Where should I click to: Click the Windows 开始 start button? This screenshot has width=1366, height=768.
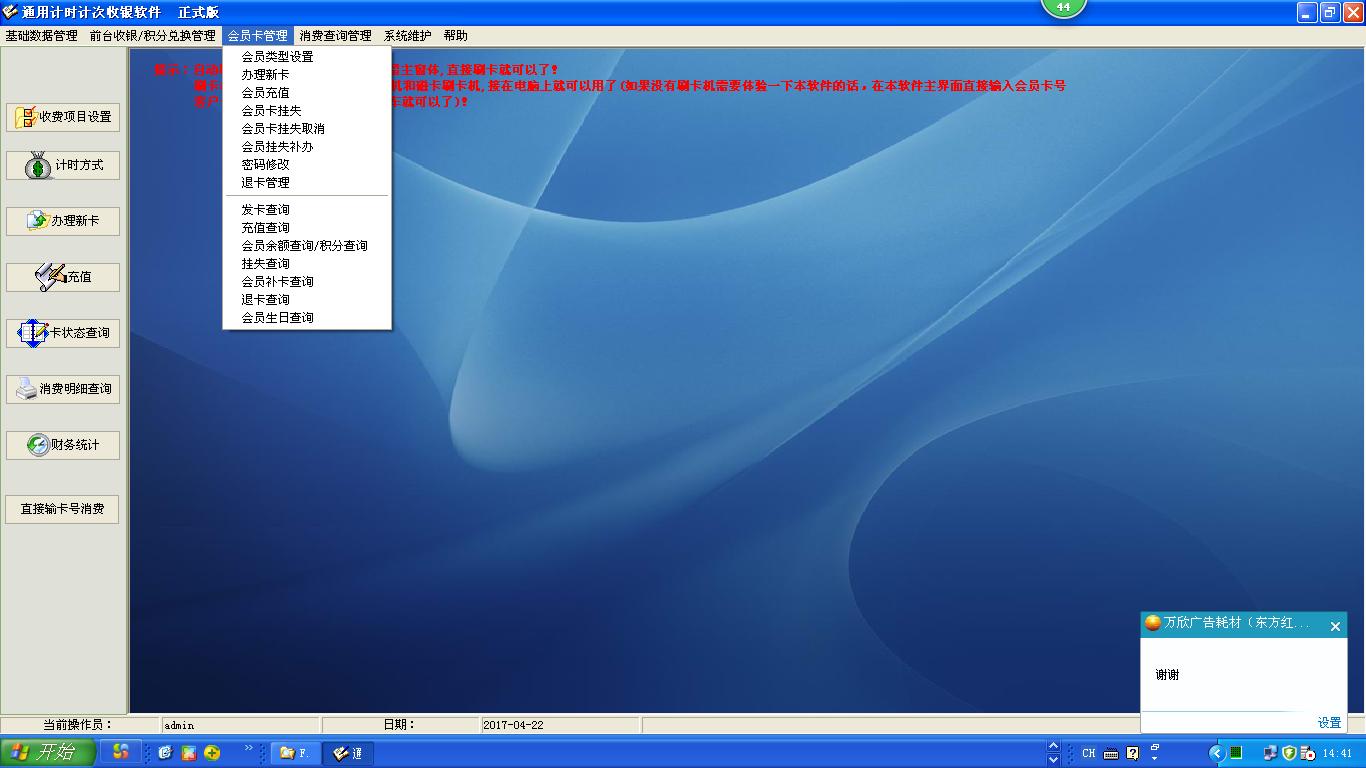(x=48, y=753)
